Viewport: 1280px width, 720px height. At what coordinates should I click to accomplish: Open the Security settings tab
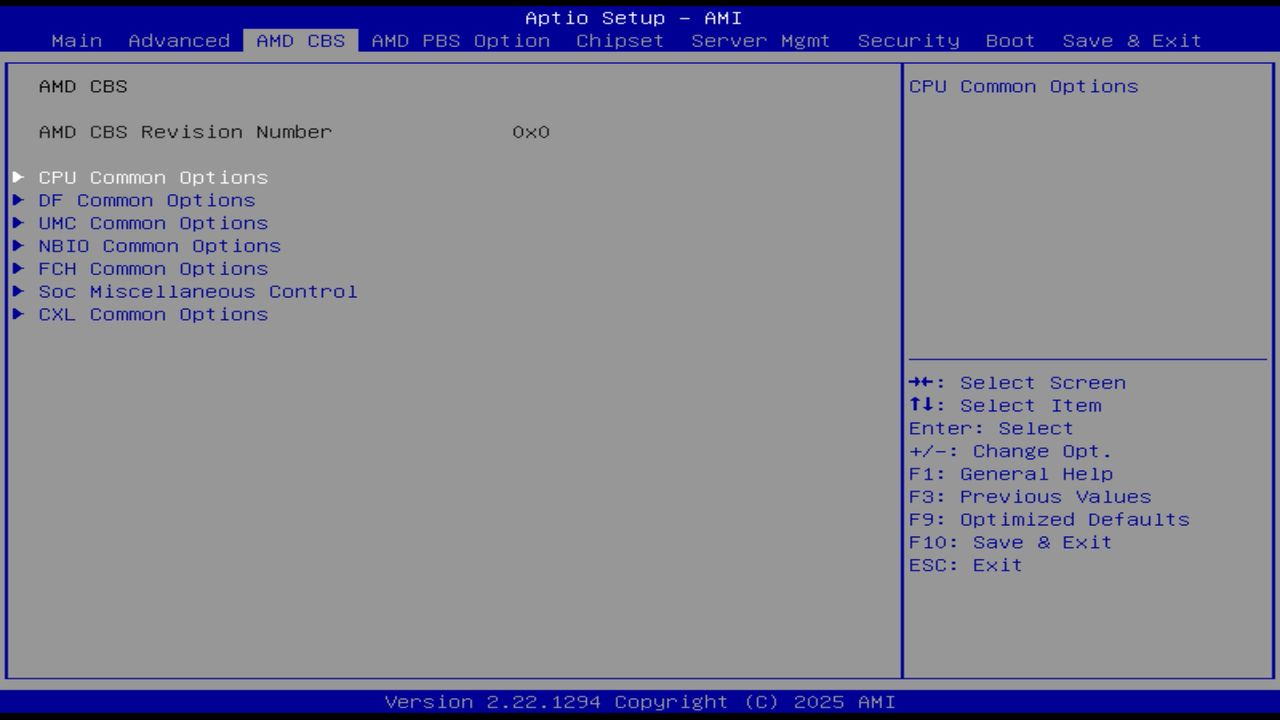906,40
